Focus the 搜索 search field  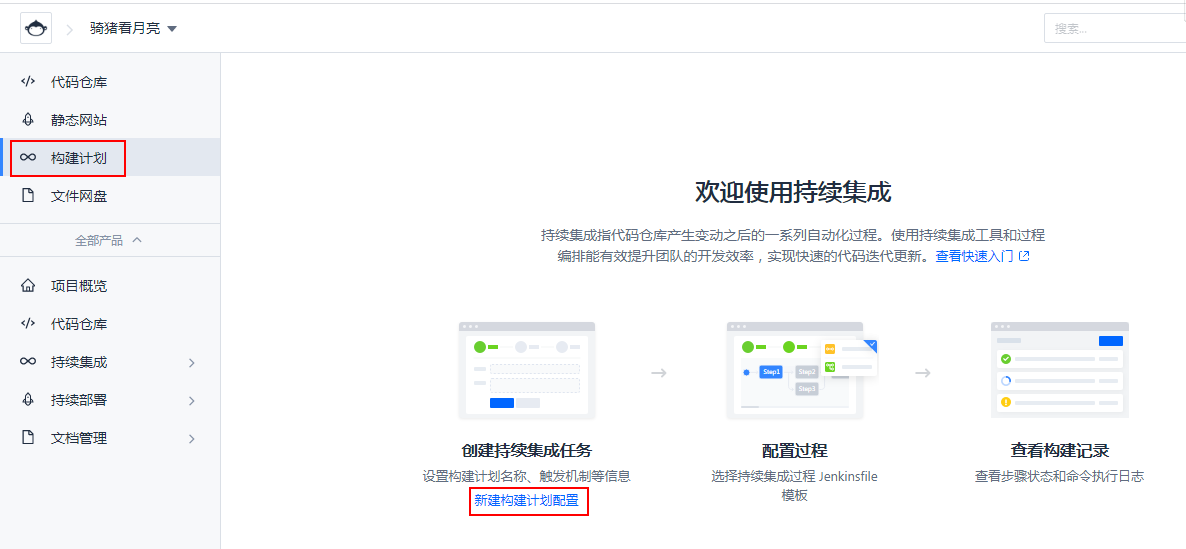[1115, 29]
